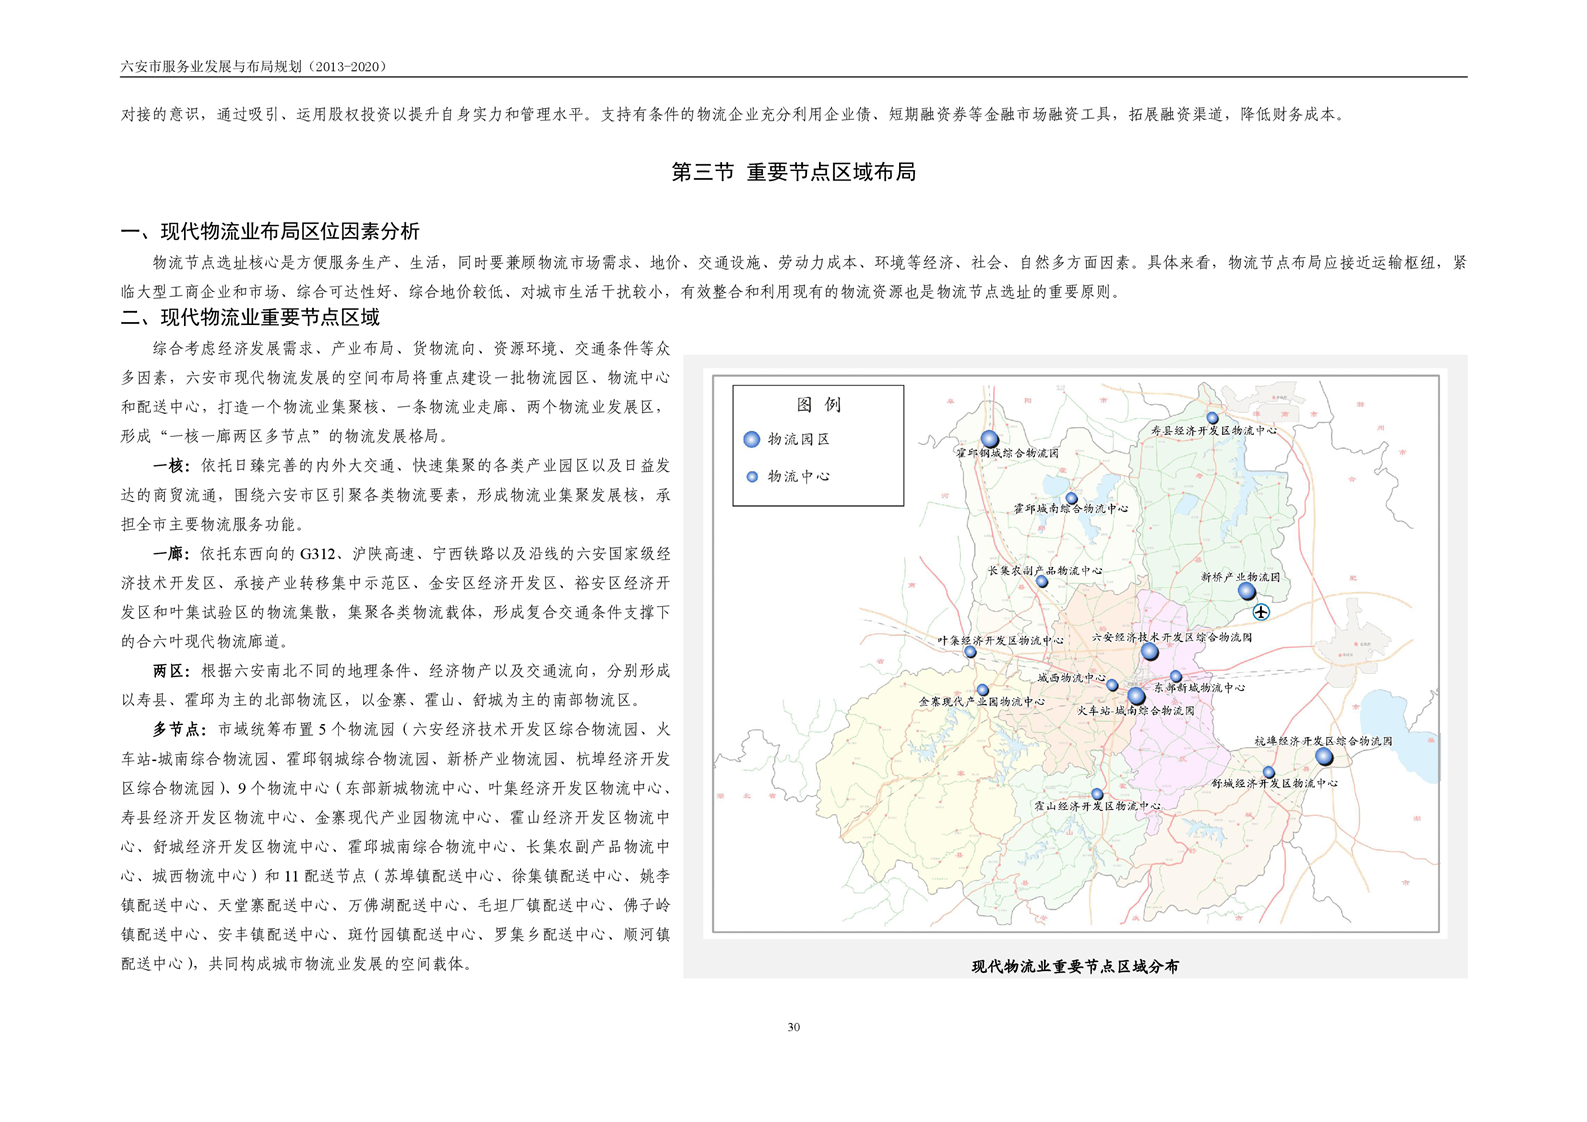
Task: Click heading 一、现代物流业布局区位因素分析
Action: [270, 232]
